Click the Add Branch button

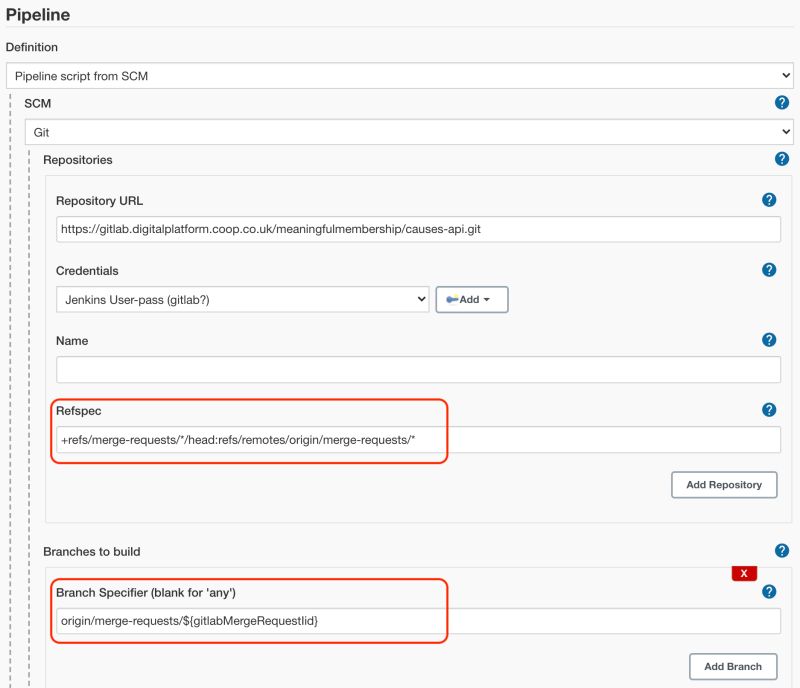(x=732, y=666)
